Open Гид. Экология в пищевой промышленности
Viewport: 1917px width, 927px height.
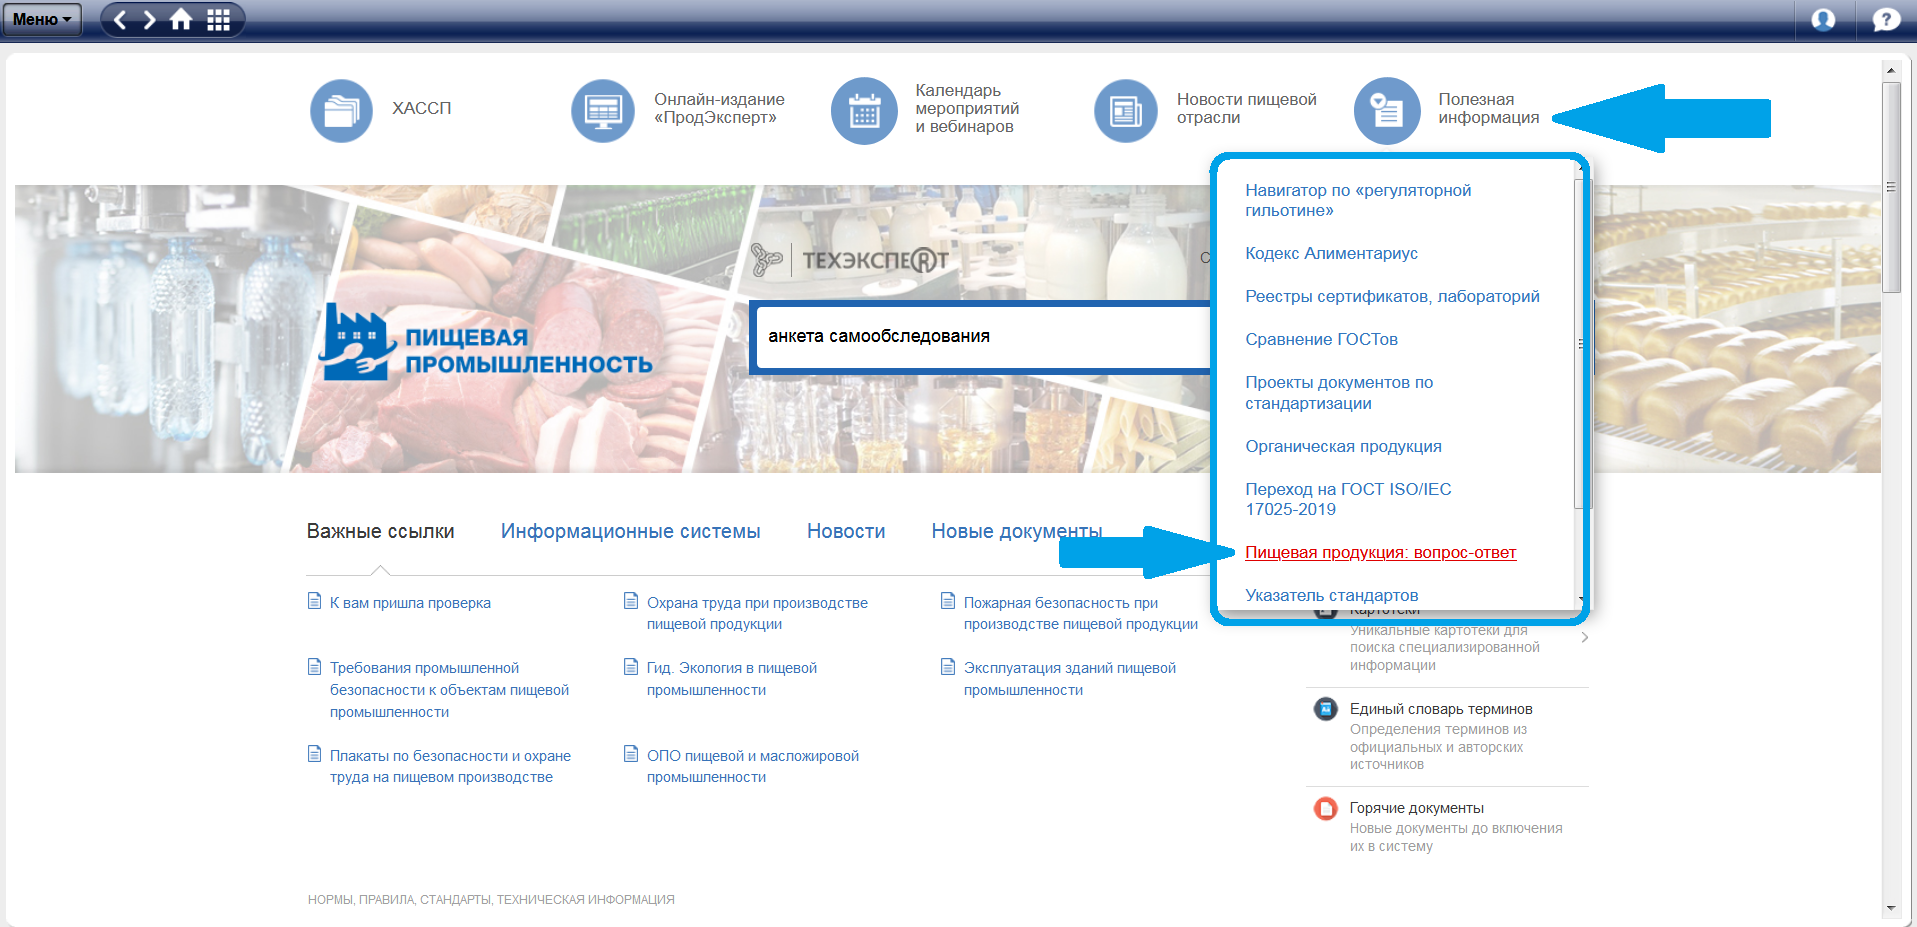[x=731, y=679]
